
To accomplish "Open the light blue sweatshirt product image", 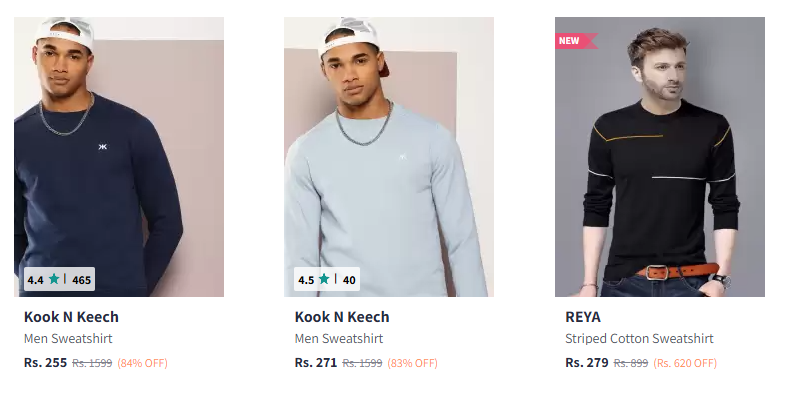I will click(x=389, y=157).
